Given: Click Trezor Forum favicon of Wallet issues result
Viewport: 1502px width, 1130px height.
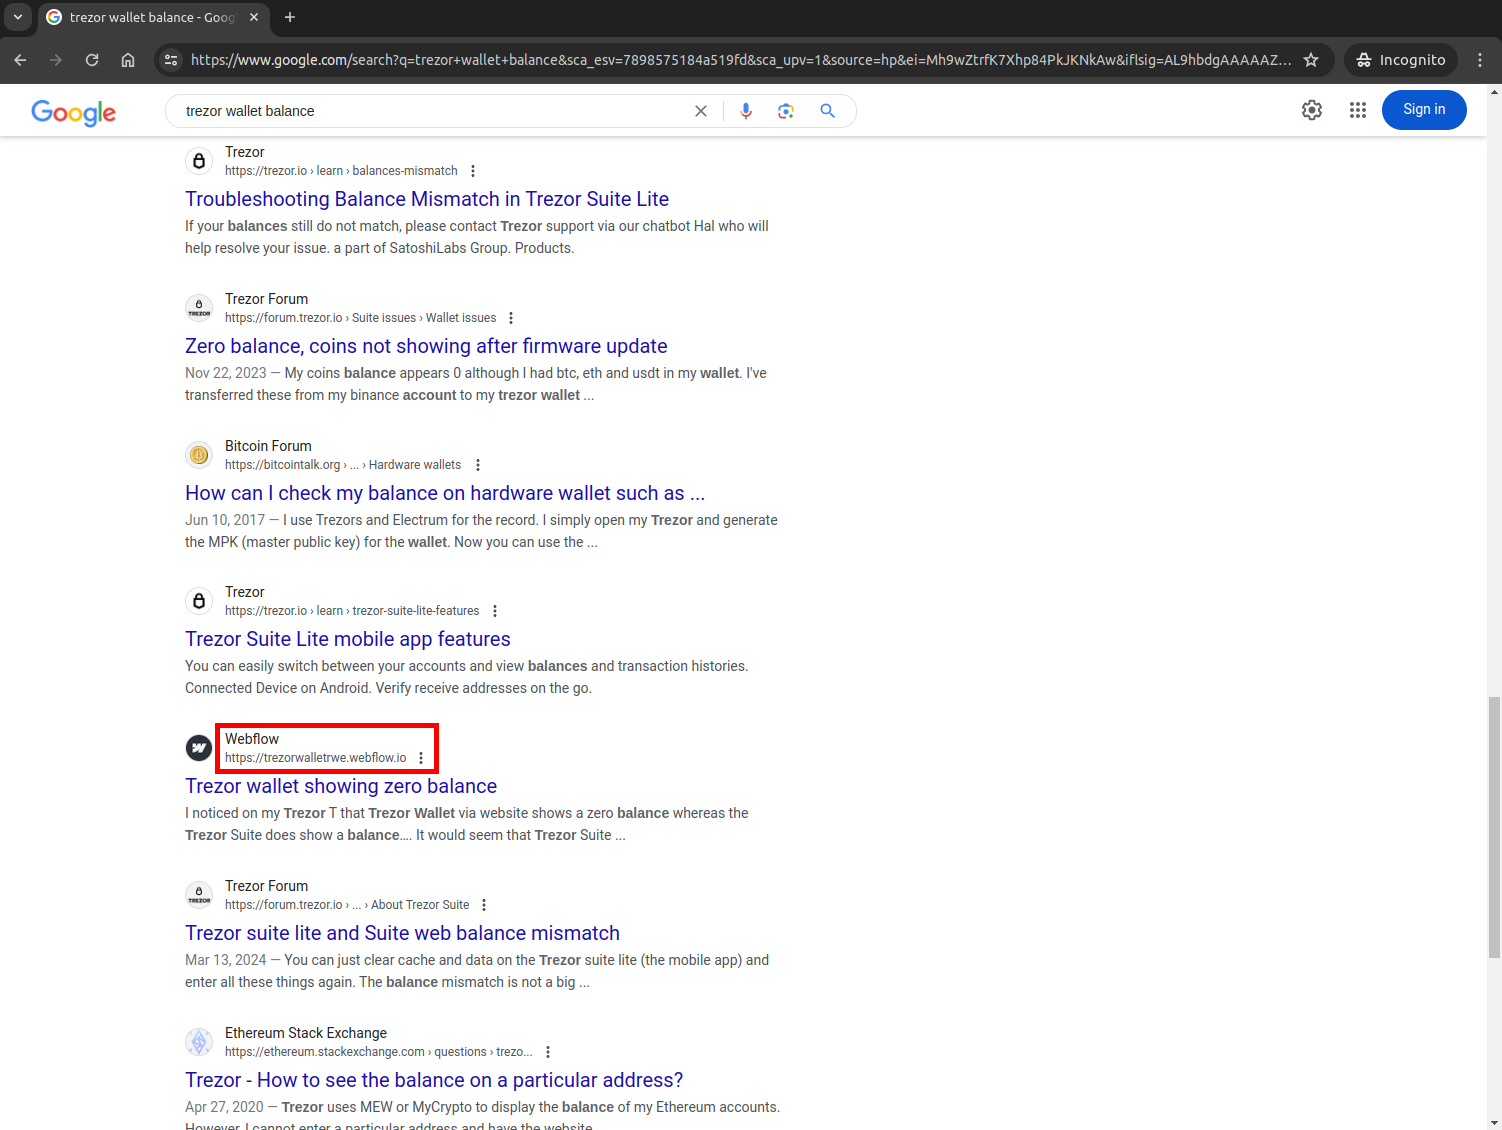Looking at the screenshot, I should [x=199, y=308].
